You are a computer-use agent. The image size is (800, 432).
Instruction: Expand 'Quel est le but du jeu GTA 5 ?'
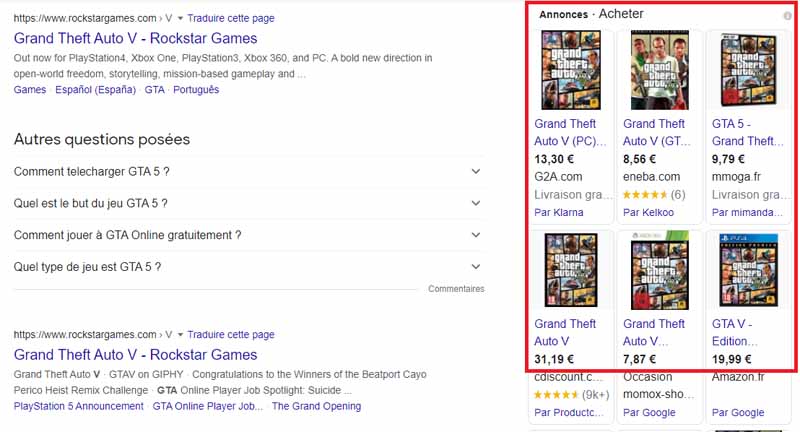[x=249, y=204]
